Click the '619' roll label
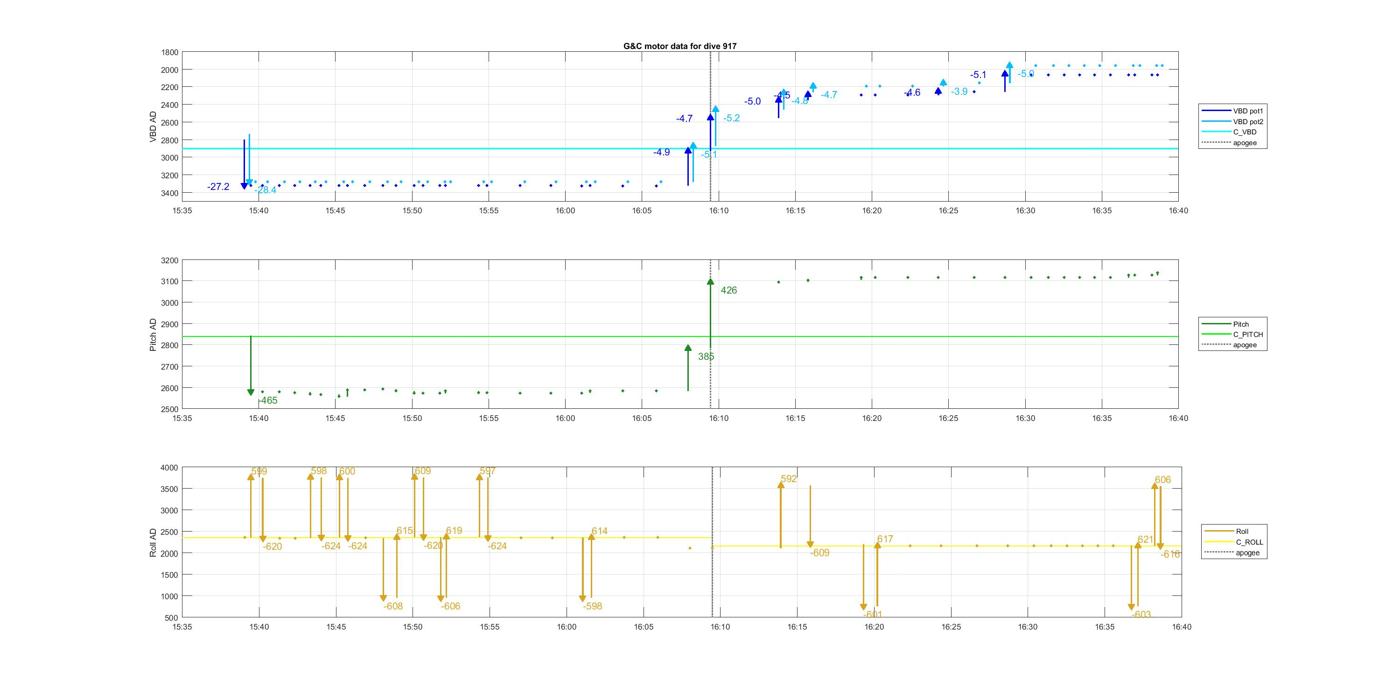Image resolution: width=1400 pixels, height=693 pixels. coord(454,531)
